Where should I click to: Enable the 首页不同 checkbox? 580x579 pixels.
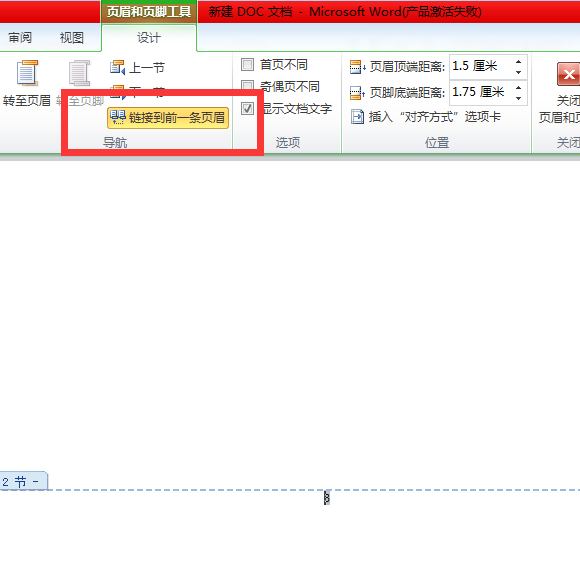pos(247,64)
